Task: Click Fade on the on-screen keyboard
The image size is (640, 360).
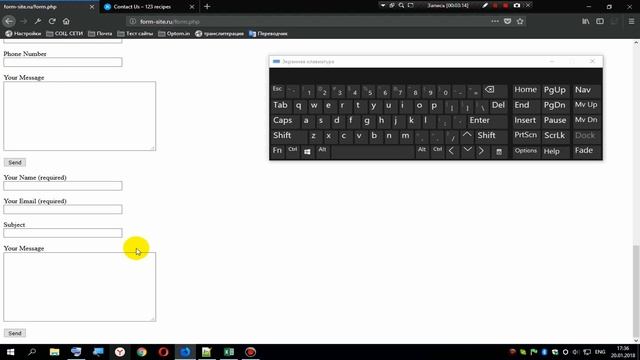Action: [586, 151]
